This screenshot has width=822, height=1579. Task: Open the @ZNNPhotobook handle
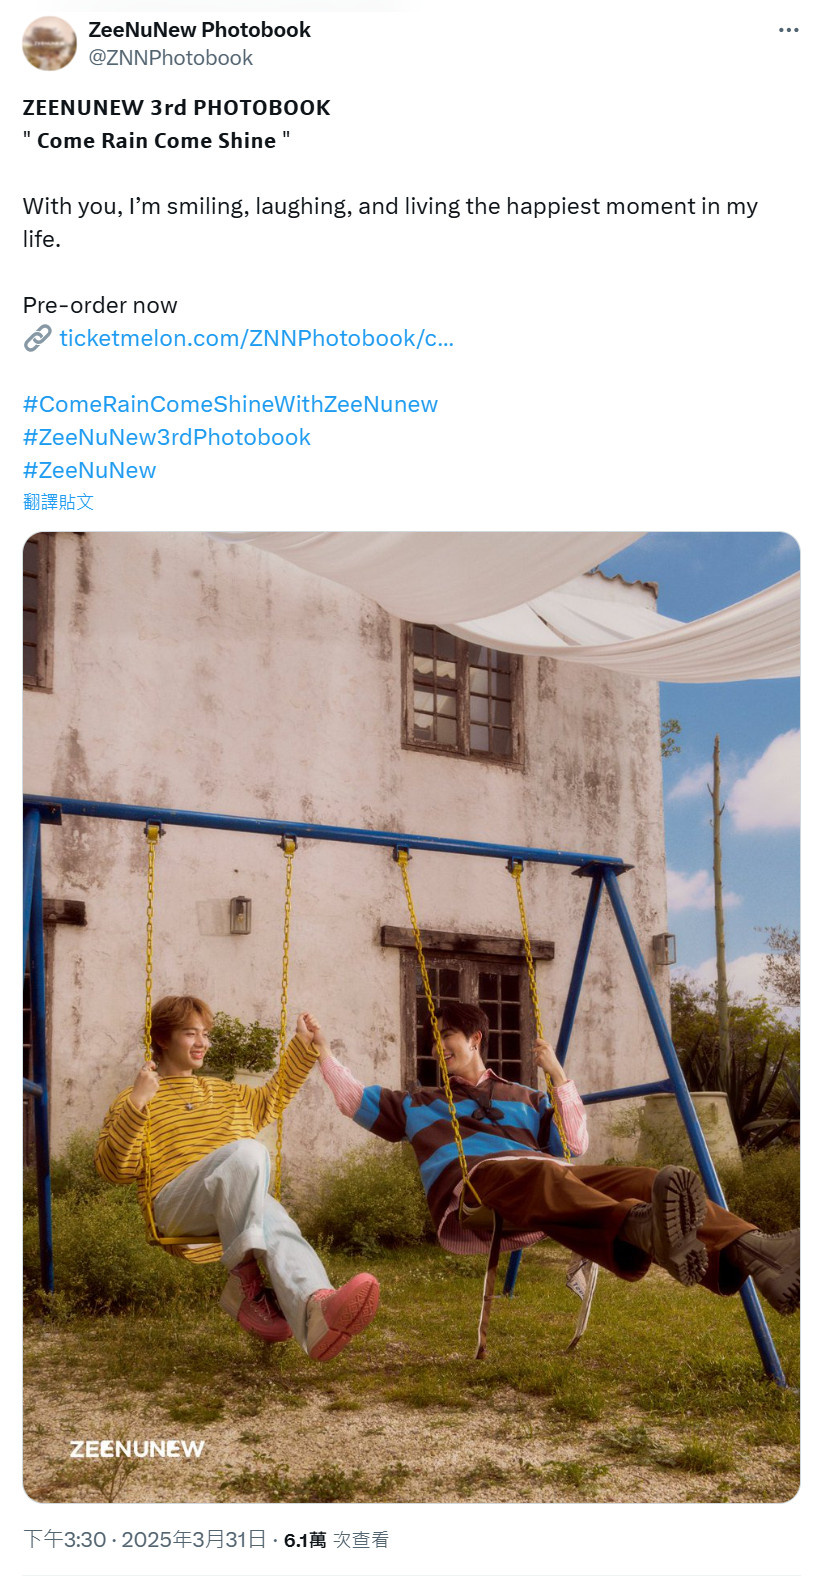(x=170, y=58)
